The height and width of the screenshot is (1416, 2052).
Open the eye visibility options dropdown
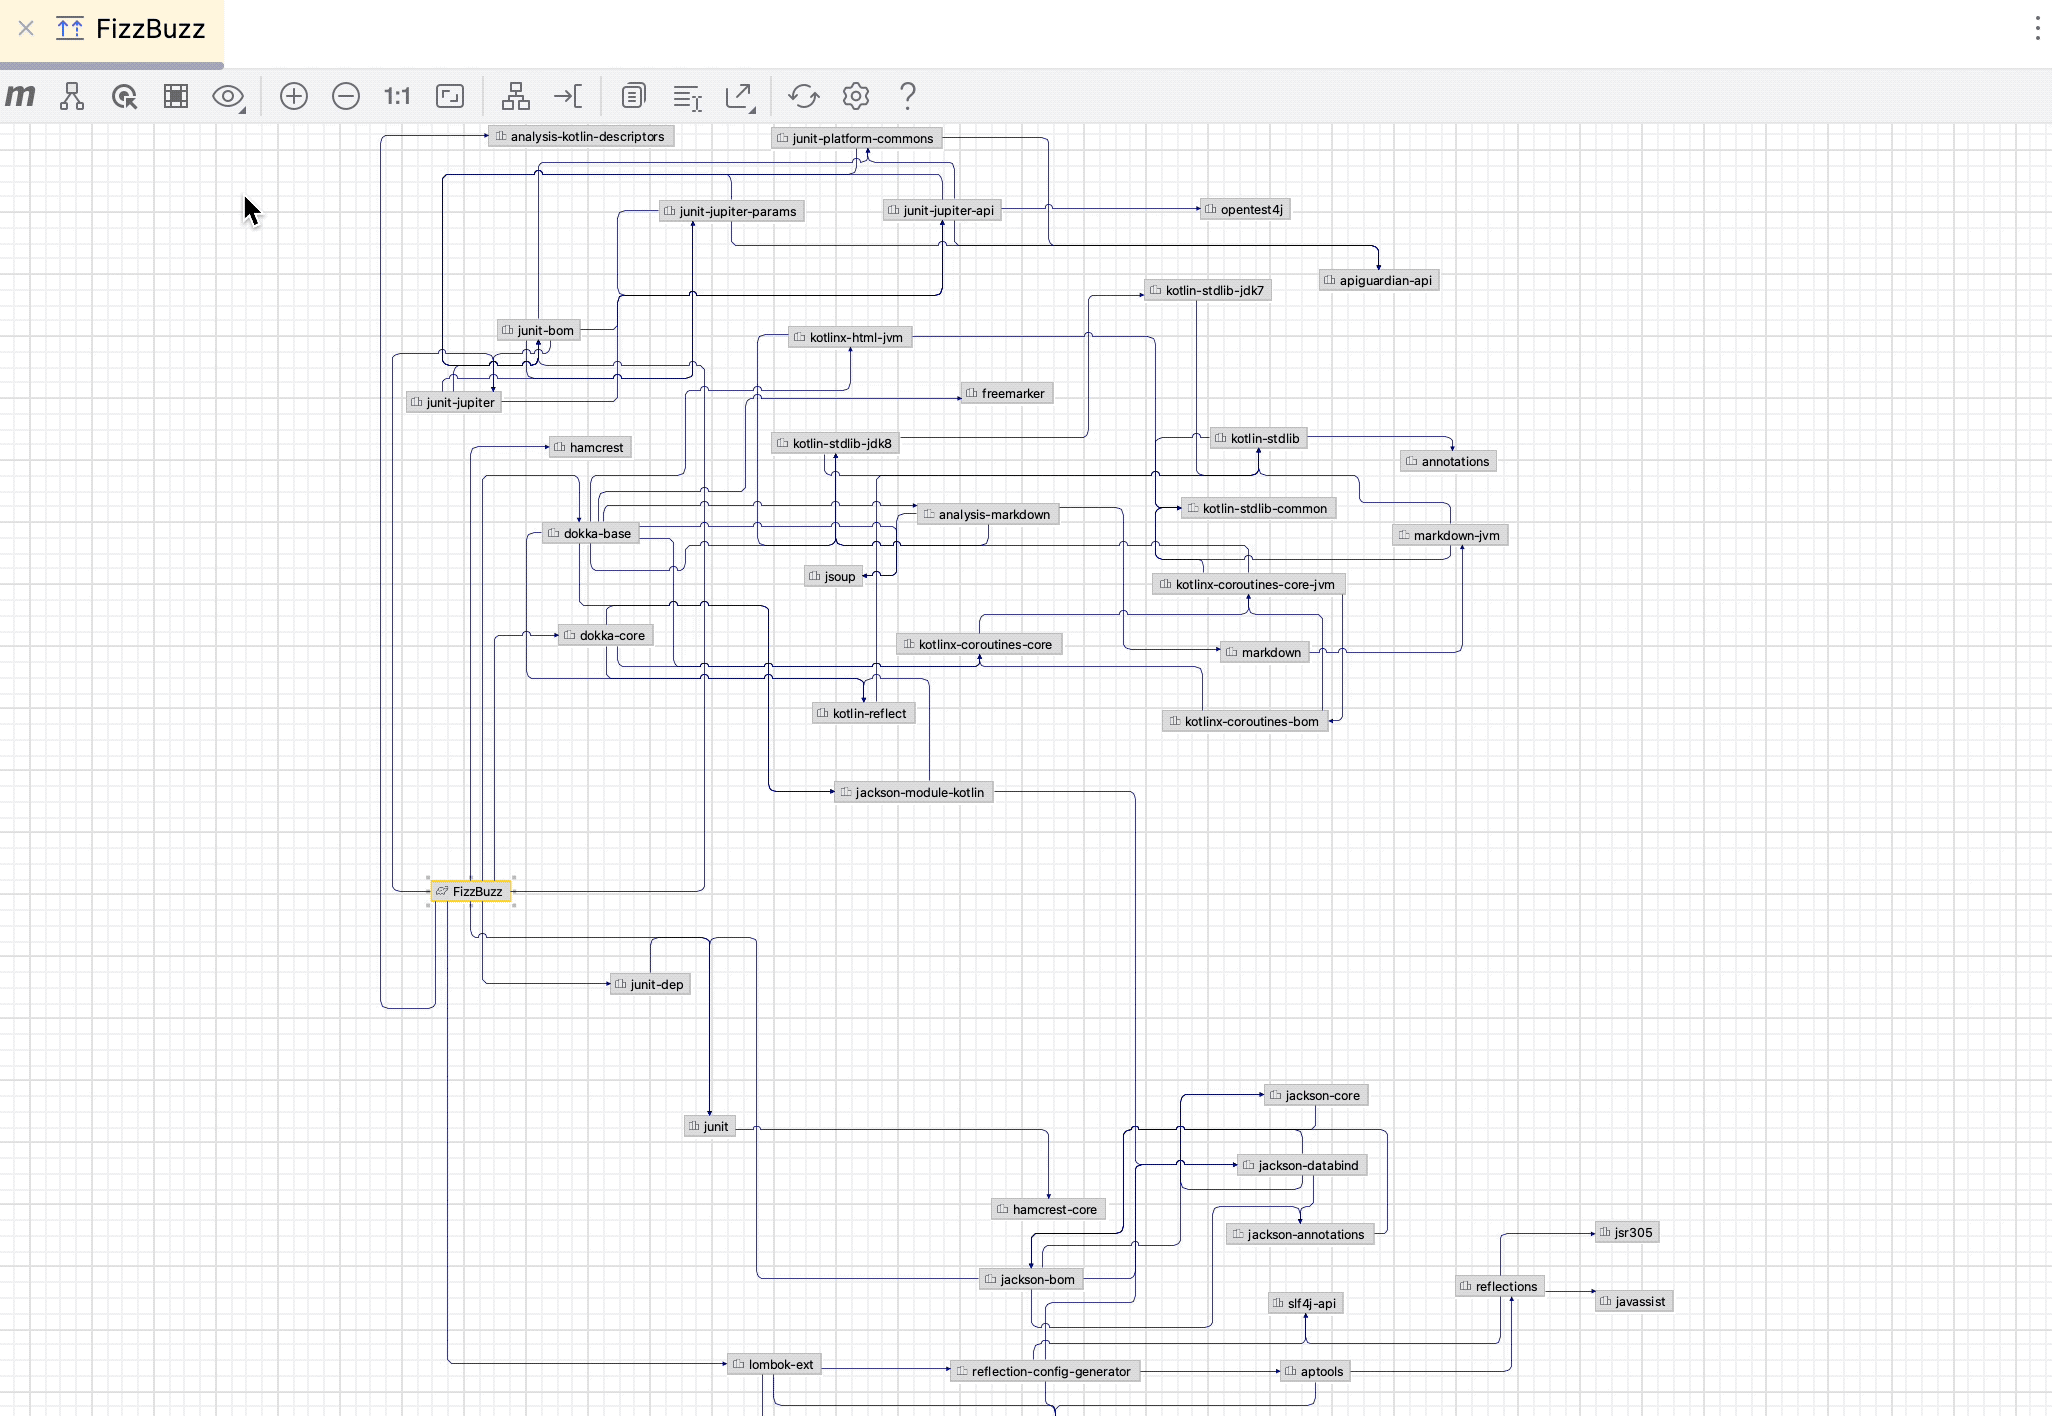tap(229, 96)
